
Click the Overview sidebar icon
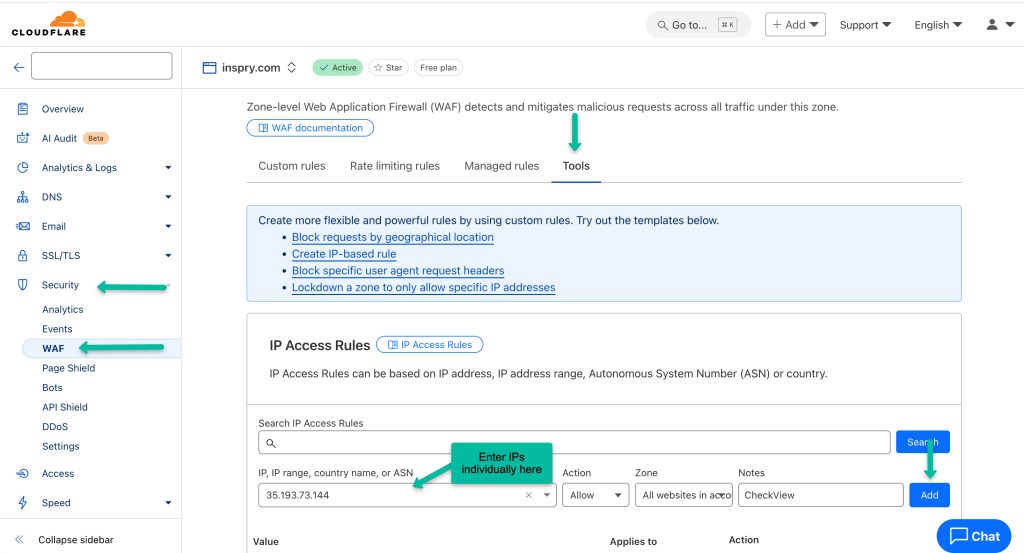coord(22,109)
